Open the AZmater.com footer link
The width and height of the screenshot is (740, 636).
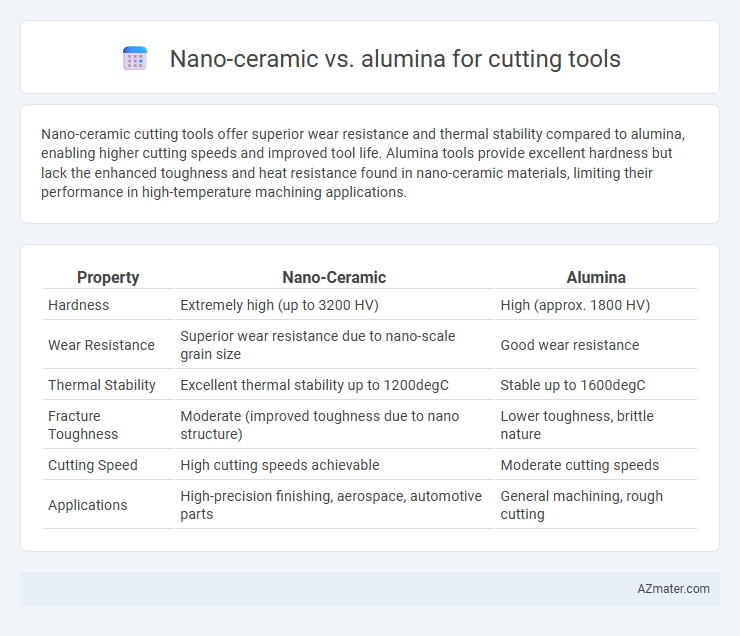(x=673, y=589)
